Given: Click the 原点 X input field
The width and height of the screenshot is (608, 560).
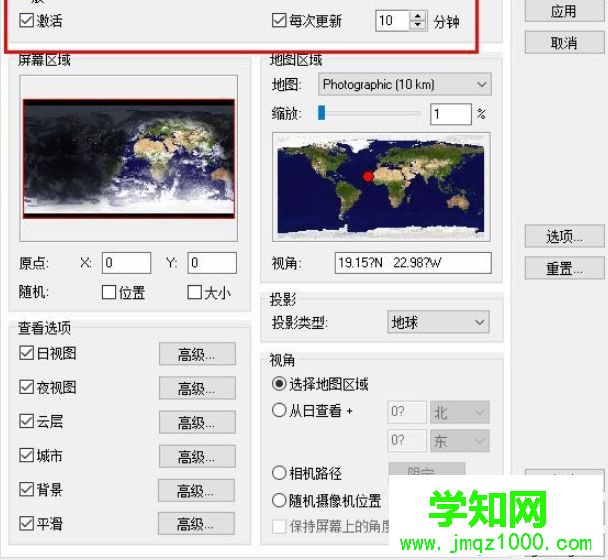Looking at the screenshot, I should pyautogui.click(x=126, y=263).
